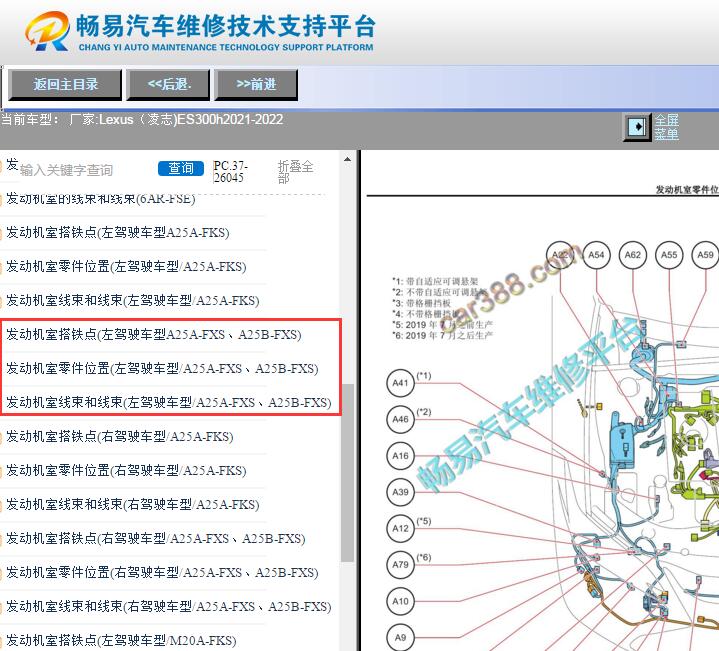Click connector label A55 in diagram
This screenshot has width=719, height=651.
click(x=669, y=255)
